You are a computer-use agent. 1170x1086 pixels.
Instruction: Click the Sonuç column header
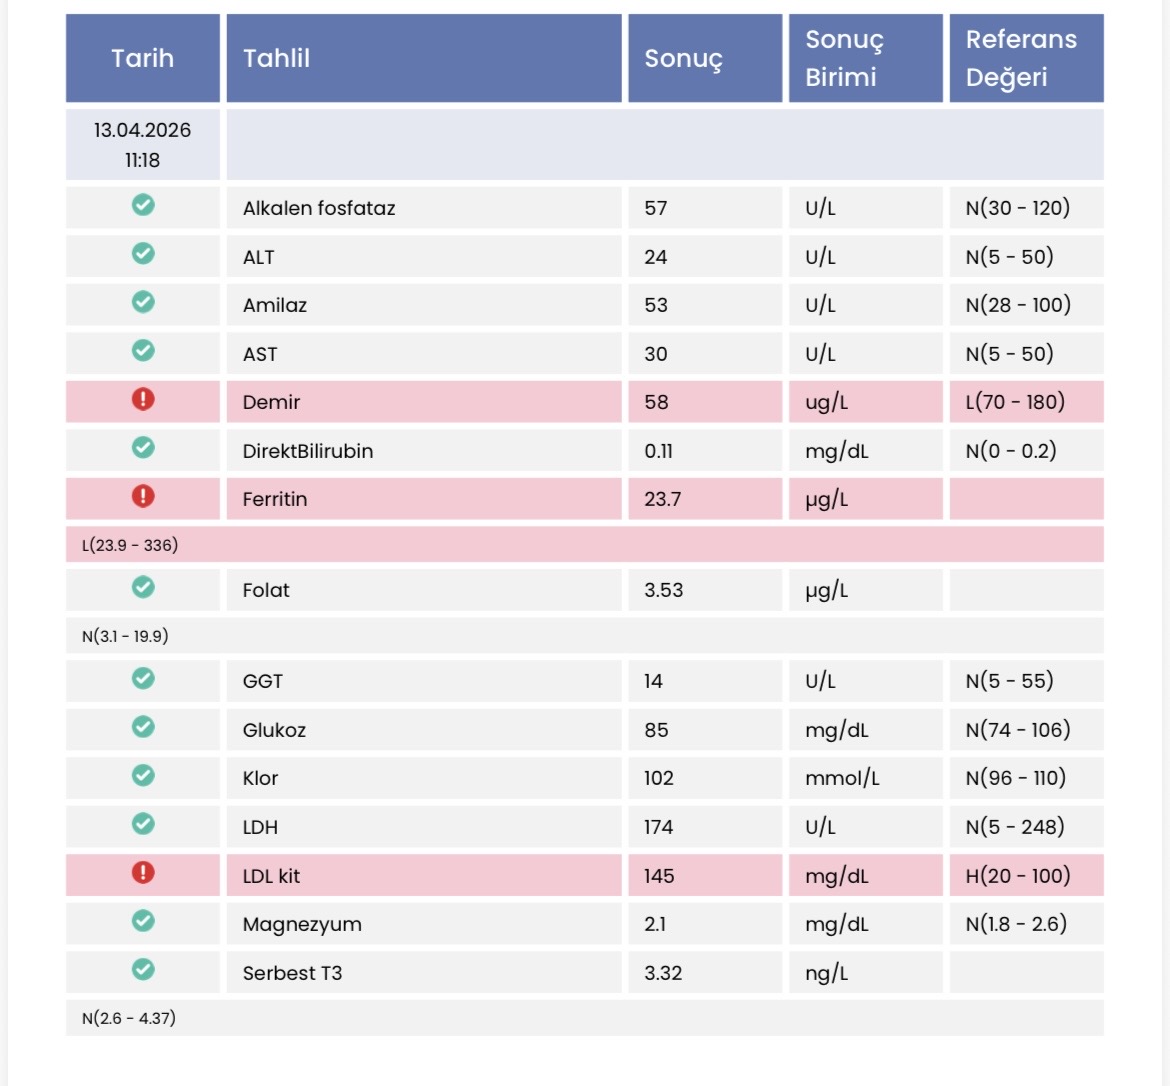[x=683, y=58]
